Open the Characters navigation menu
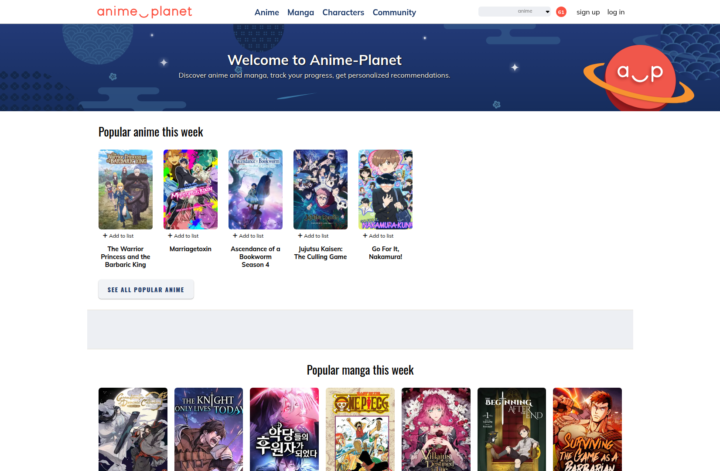 pos(343,13)
